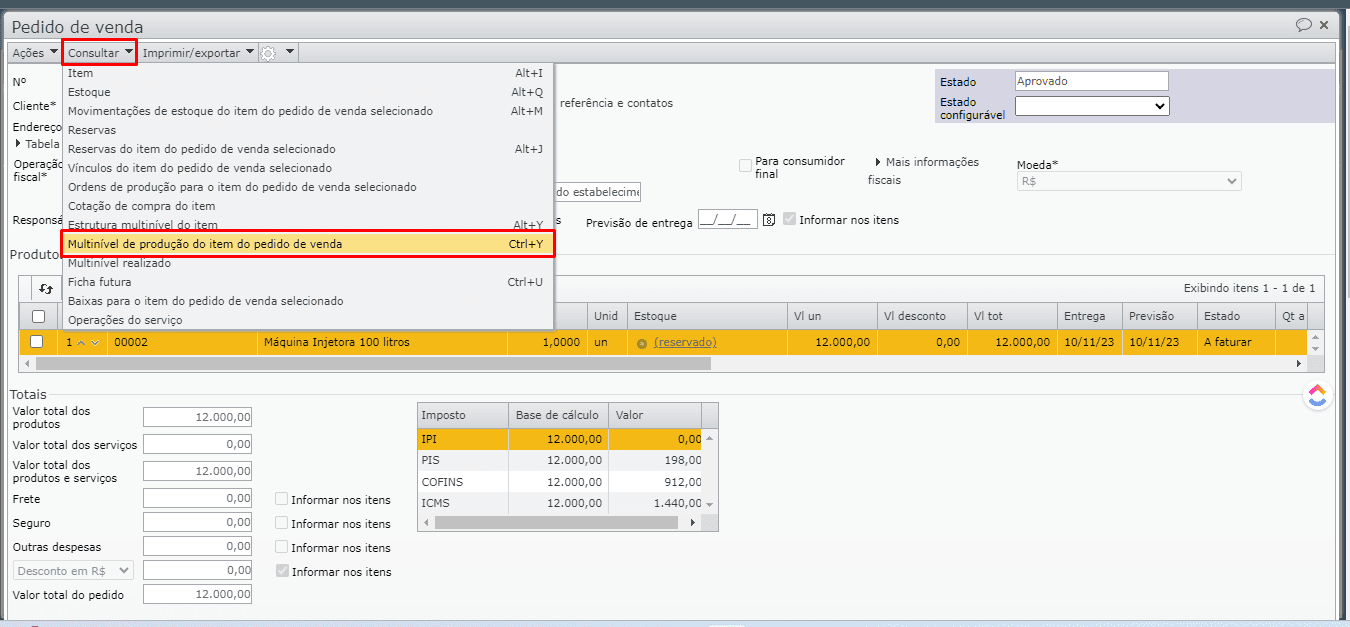Enable Informar nos itens for Frete
Screen dimensions: 1350x627
click(282, 499)
